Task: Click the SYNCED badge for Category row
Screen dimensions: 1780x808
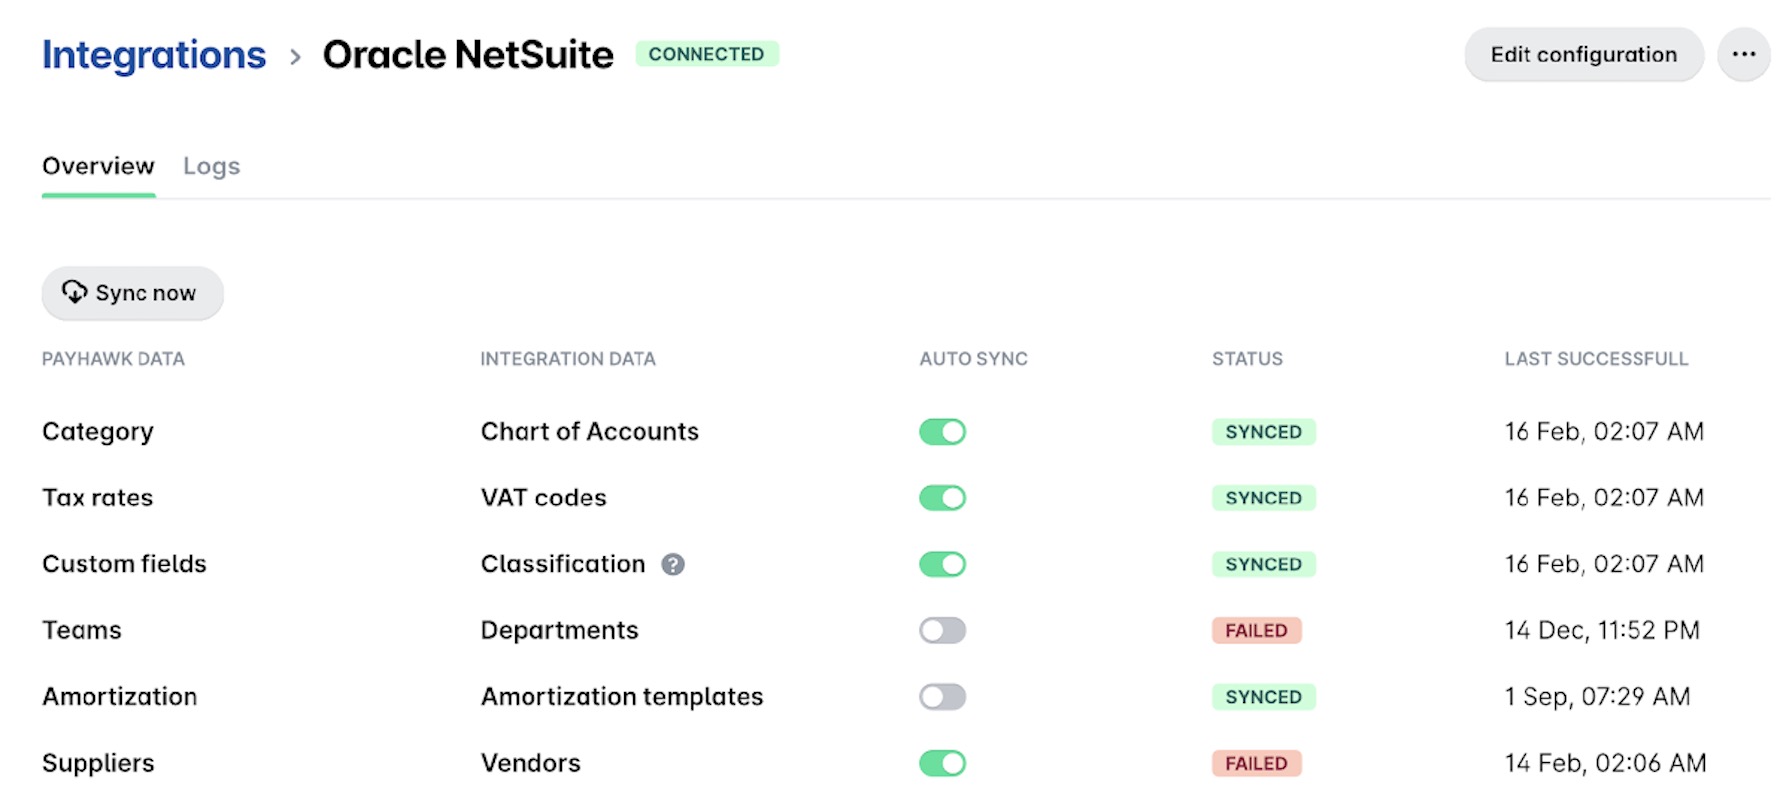Action: [x=1263, y=432]
